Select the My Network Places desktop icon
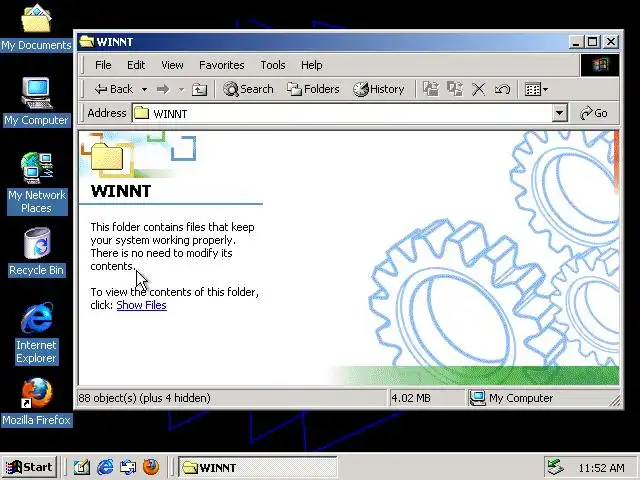The width and height of the screenshot is (640, 480). coord(37,183)
